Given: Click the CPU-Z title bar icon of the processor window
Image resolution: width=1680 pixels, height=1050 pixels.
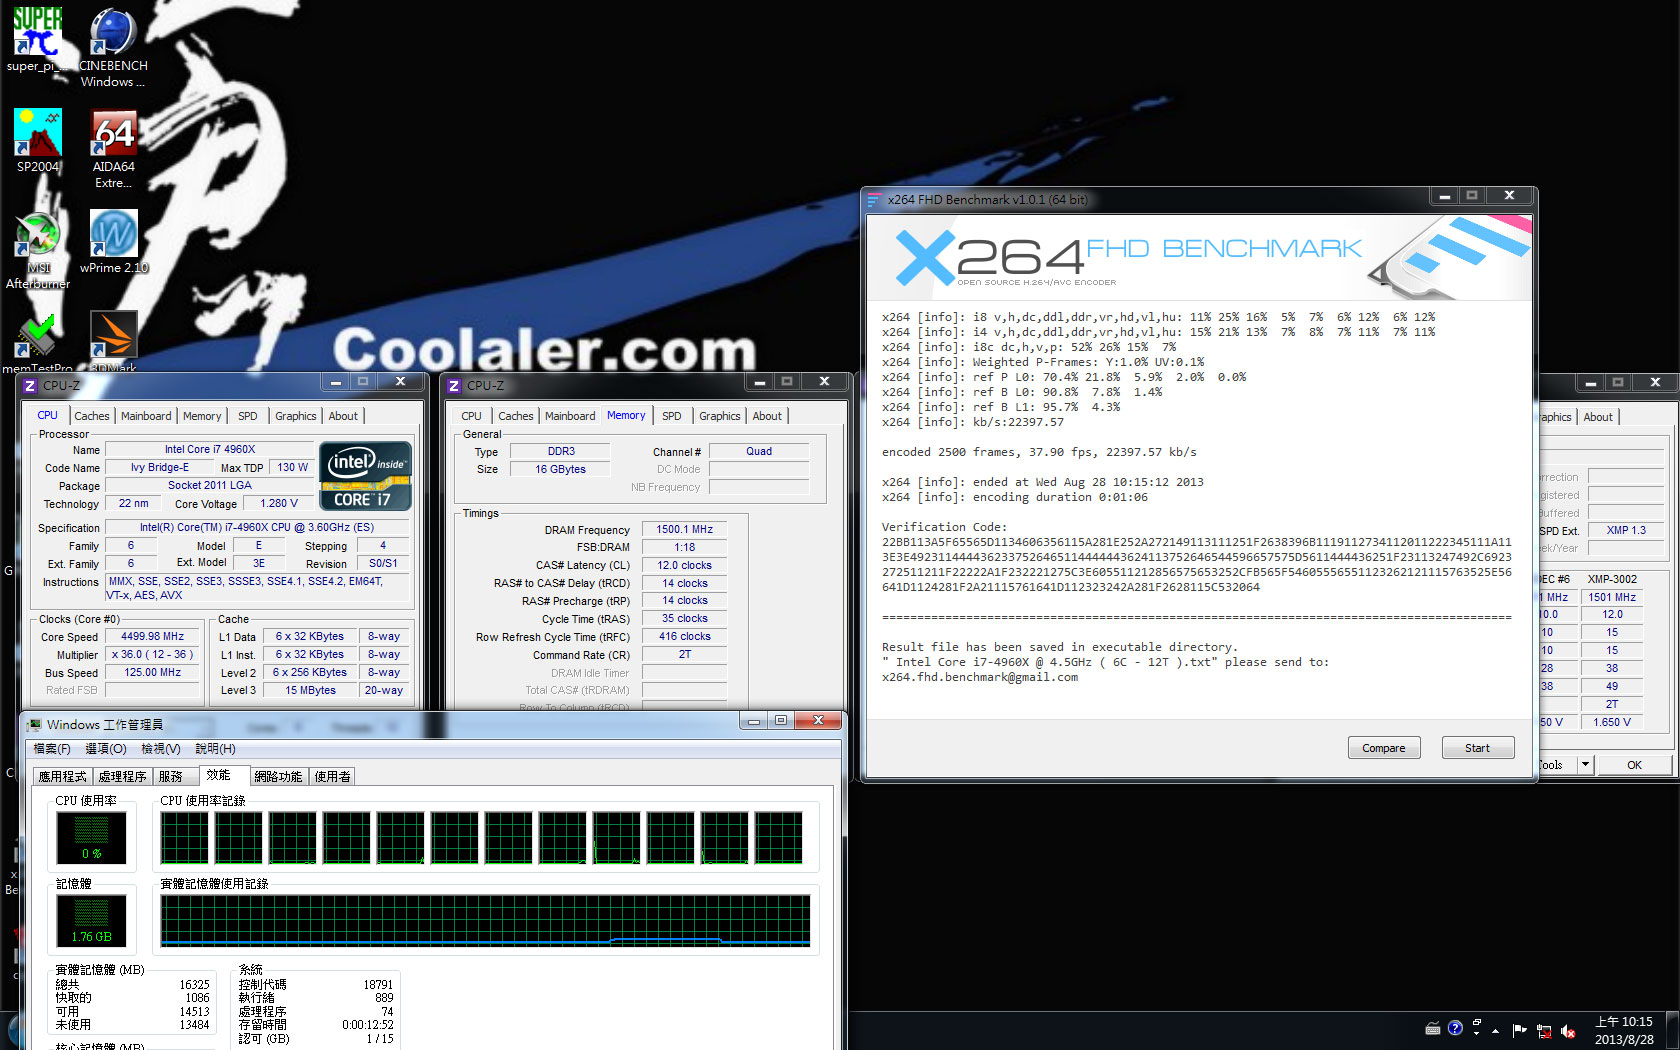Looking at the screenshot, I should click(x=30, y=385).
